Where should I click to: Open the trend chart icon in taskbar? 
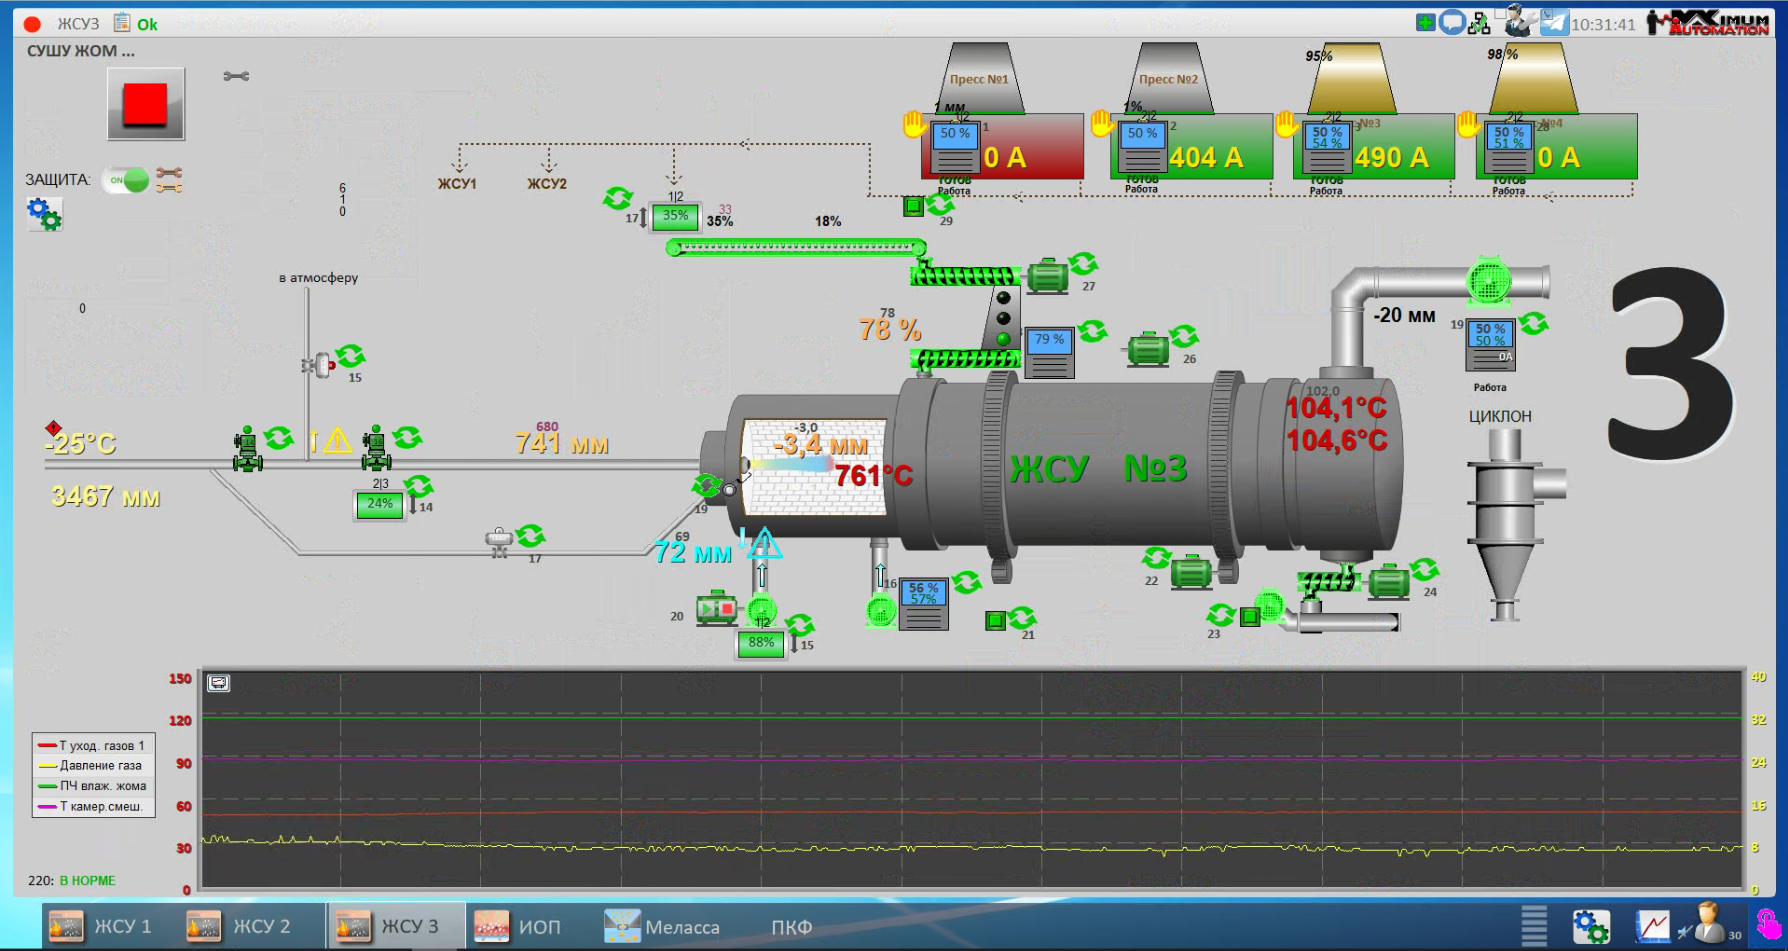click(x=1652, y=926)
